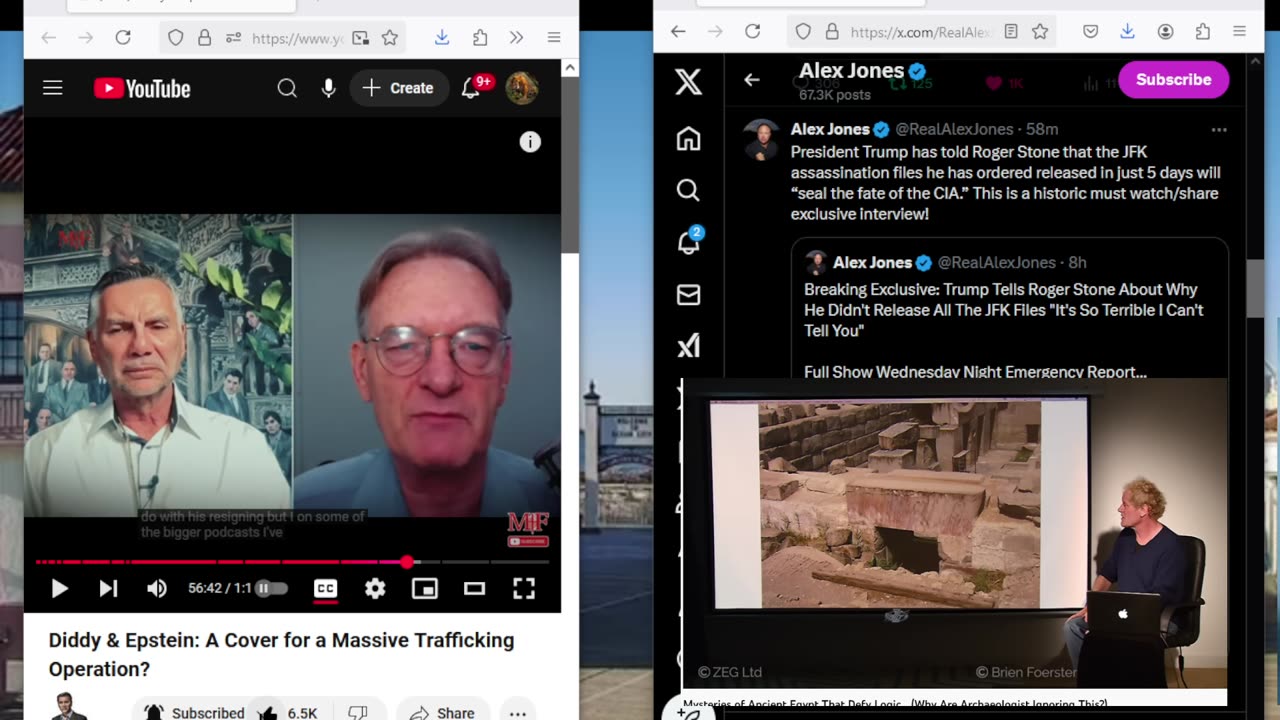
Task: Click the x.com address bar
Action: [920, 32]
